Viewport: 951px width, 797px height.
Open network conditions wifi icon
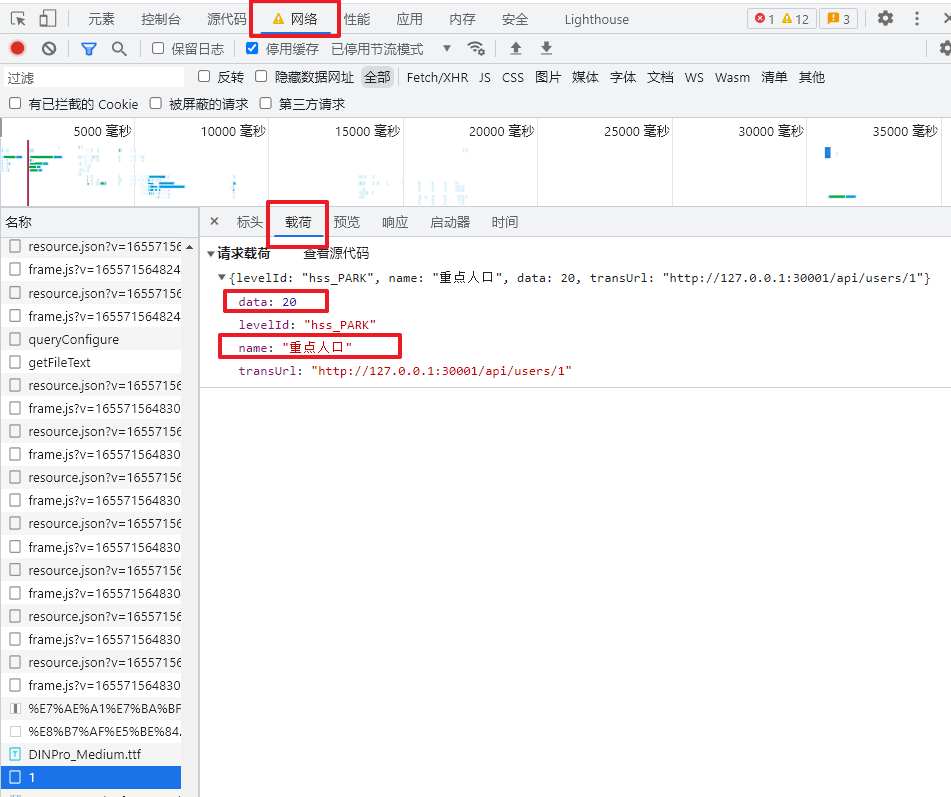pyautogui.click(x=476, y=48)
